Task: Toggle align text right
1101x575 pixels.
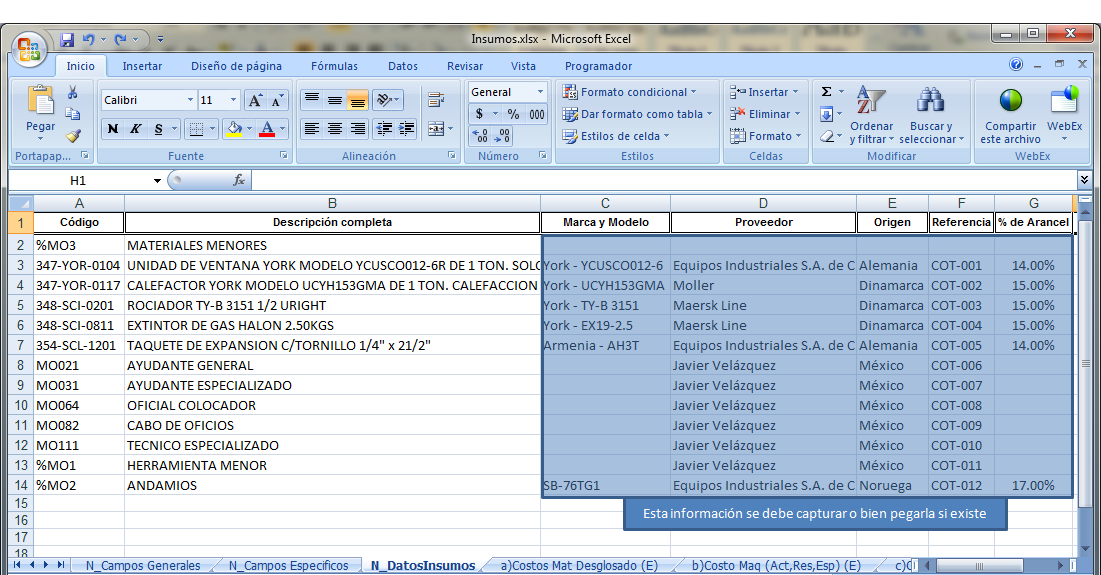Action: point(357,128)
